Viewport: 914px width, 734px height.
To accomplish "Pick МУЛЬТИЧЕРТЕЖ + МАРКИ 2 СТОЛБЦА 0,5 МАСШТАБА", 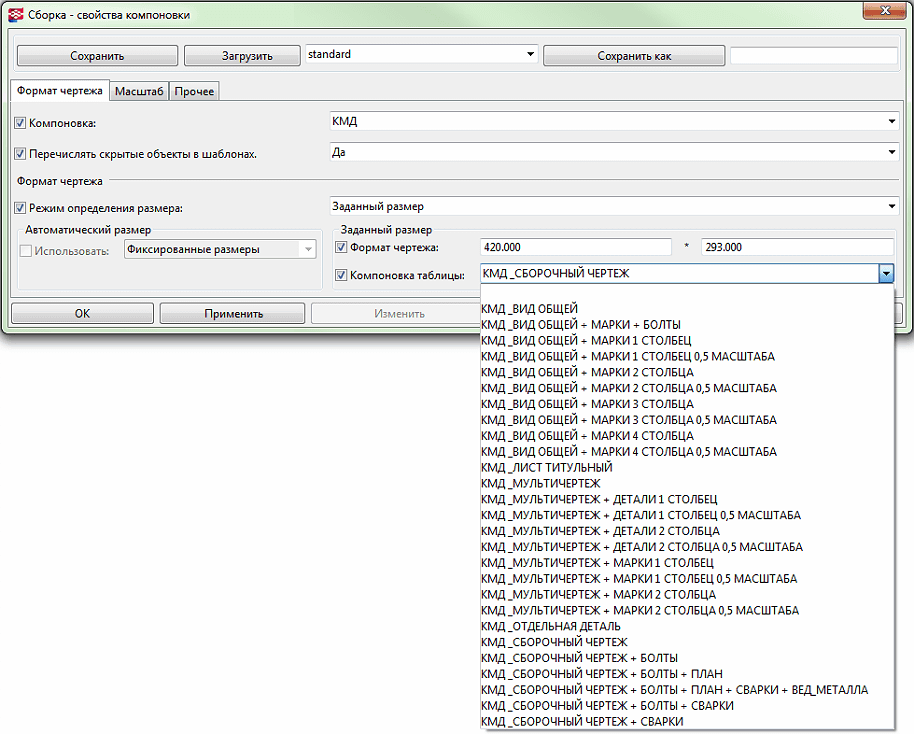I will pos(687,610).
